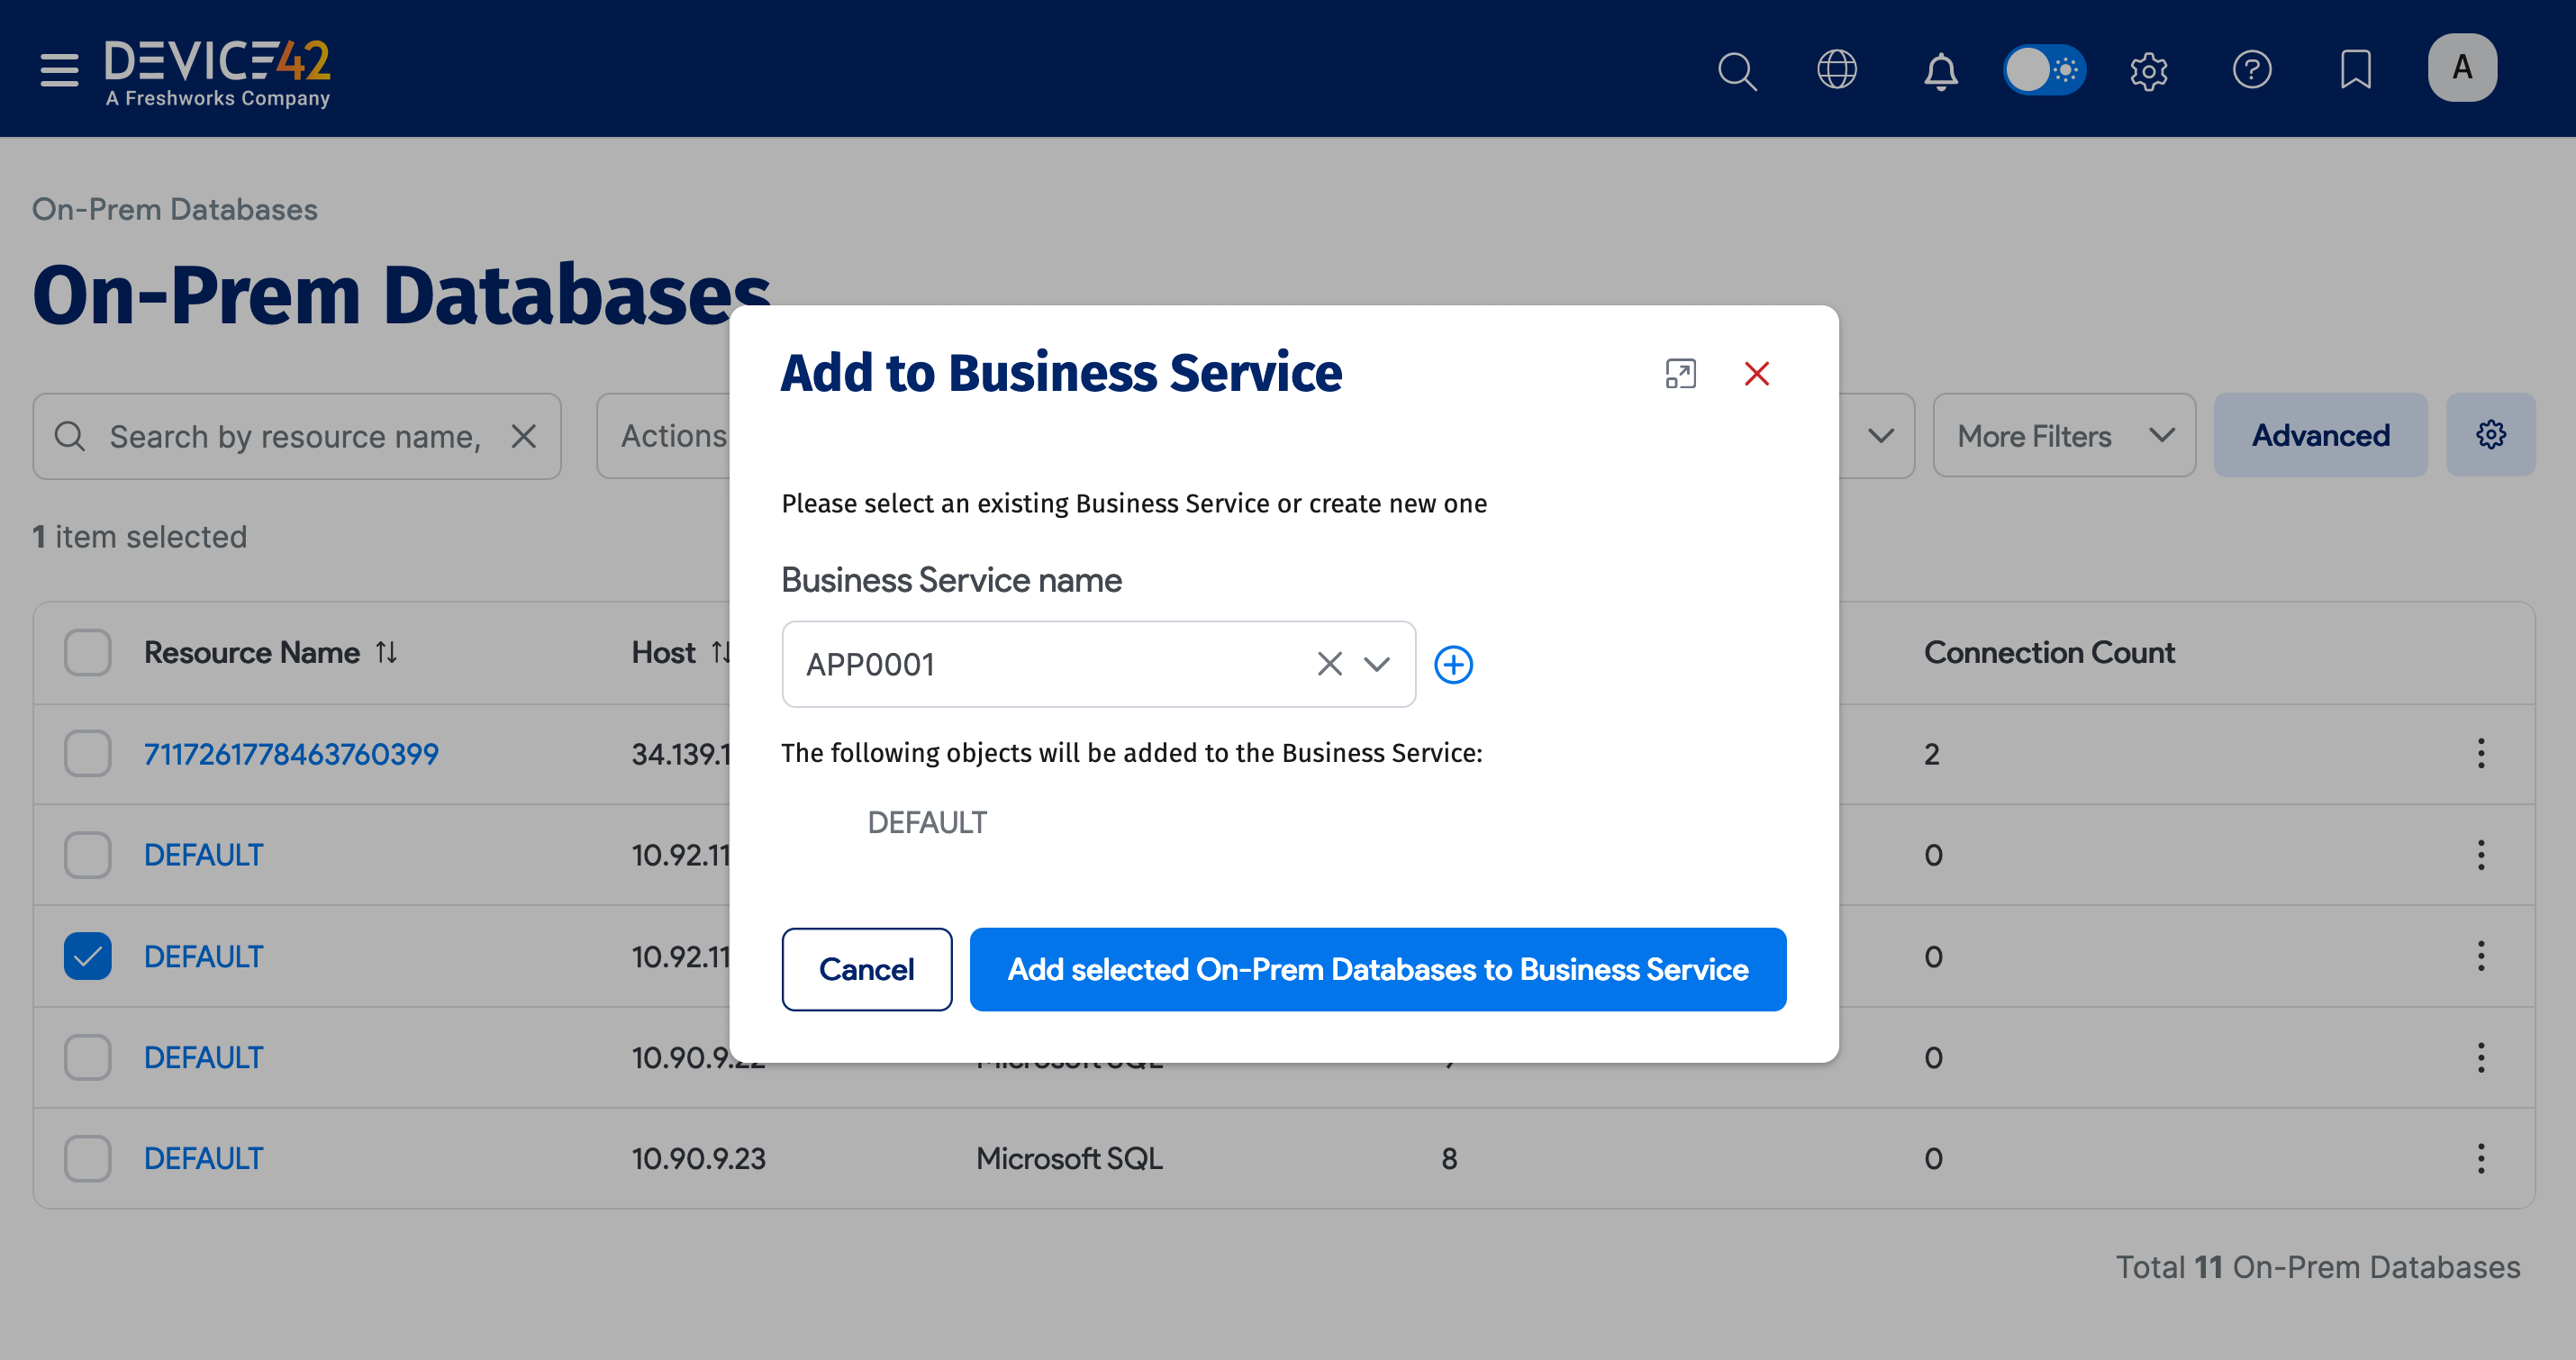
Task: Open the kebab menu for the last DEFAULT row
Action: (2482, 1158)
